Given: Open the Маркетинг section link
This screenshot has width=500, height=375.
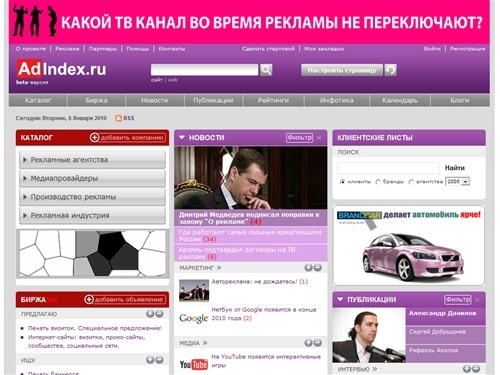Looking at the screenshot, I should [200, 268].
